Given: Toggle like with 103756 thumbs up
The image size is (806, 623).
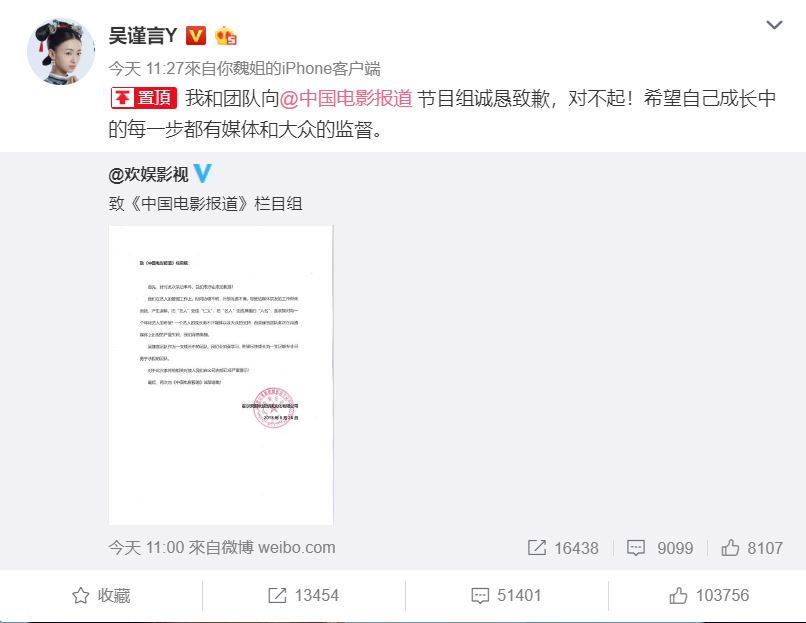Looking at the screenshot, I should click(709, 596).
